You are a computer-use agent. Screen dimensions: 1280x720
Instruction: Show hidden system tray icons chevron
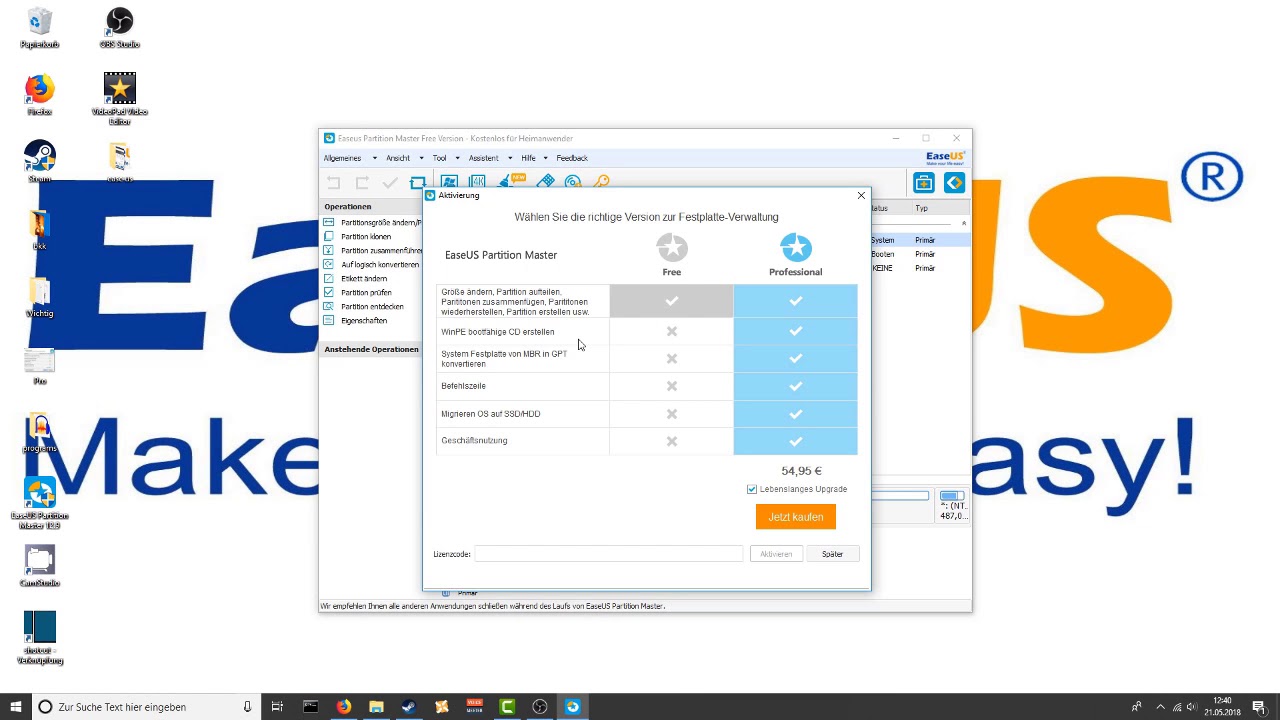1160,707
